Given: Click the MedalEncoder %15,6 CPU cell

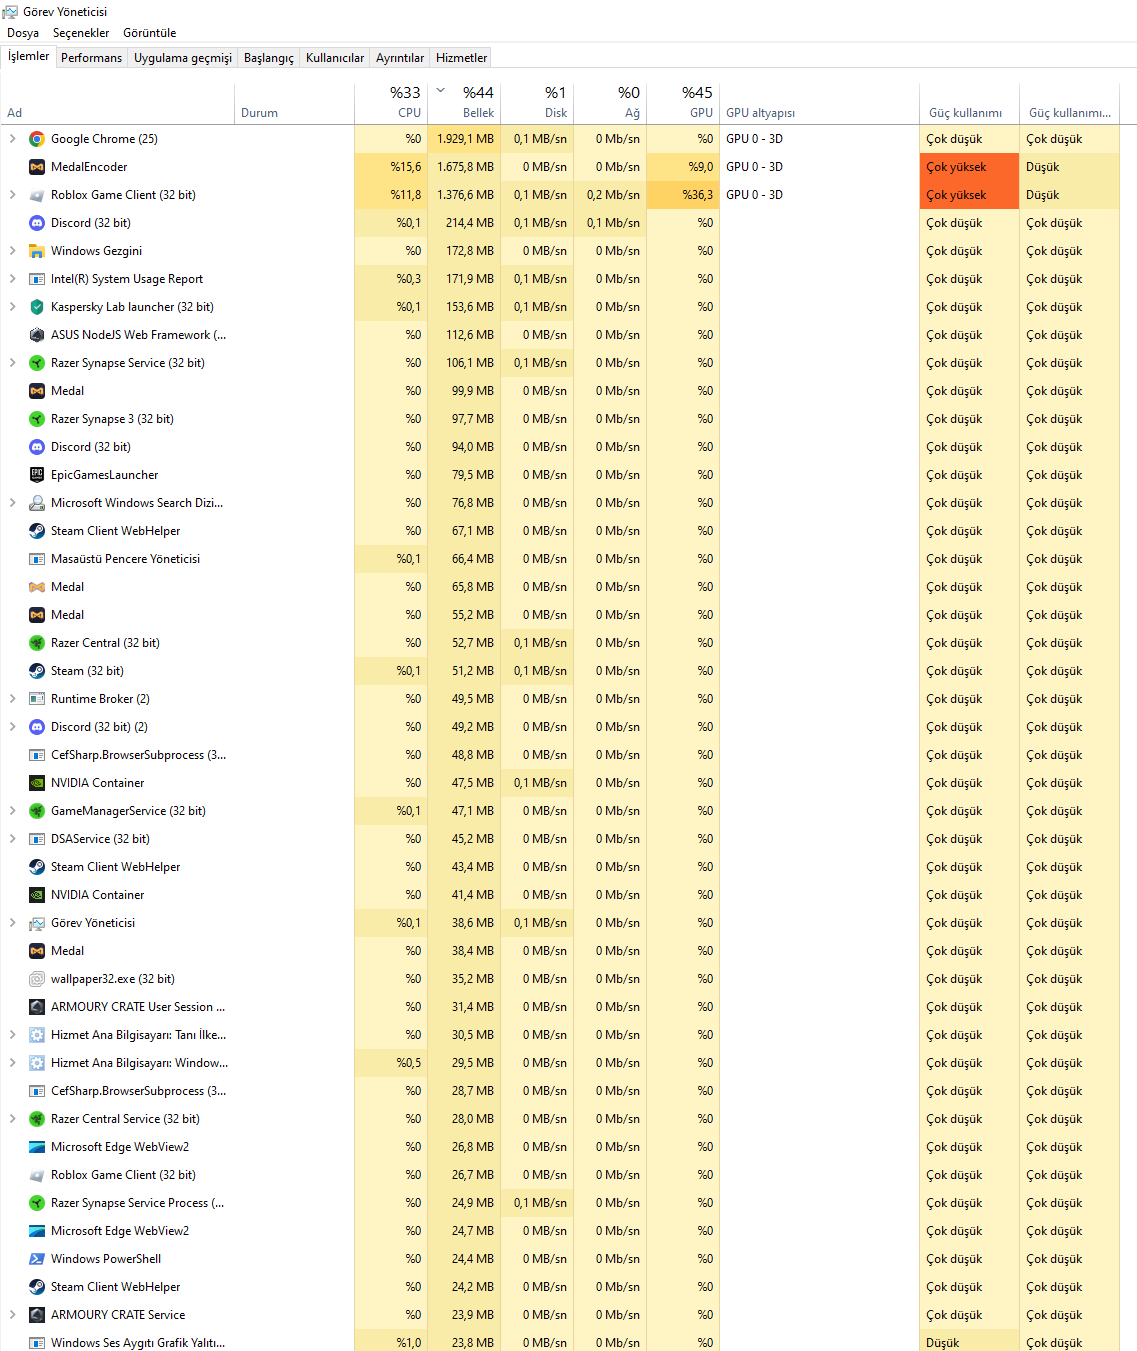Looking at the screenshot, I should pos(391,167).
